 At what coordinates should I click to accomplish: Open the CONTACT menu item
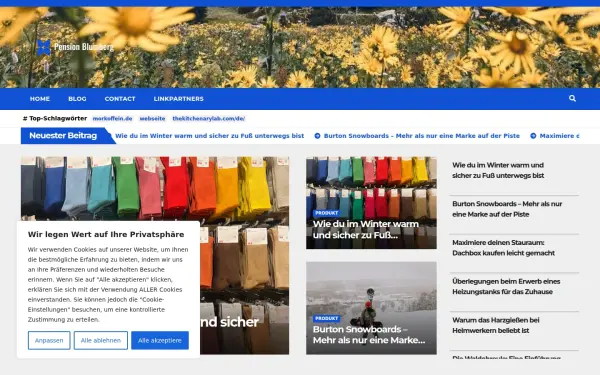120,99
